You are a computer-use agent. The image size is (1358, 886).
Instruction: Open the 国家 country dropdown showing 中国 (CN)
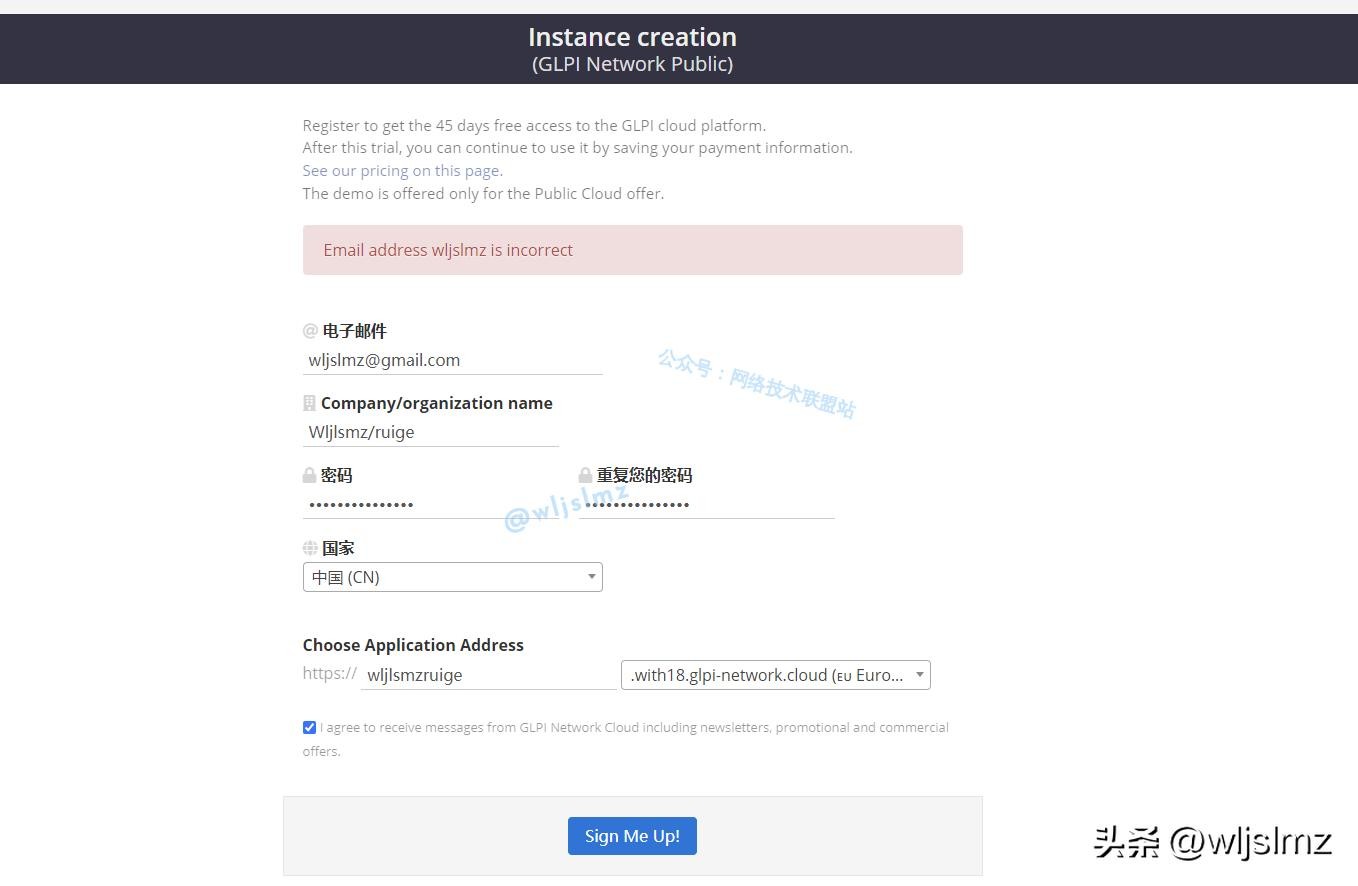452,577
